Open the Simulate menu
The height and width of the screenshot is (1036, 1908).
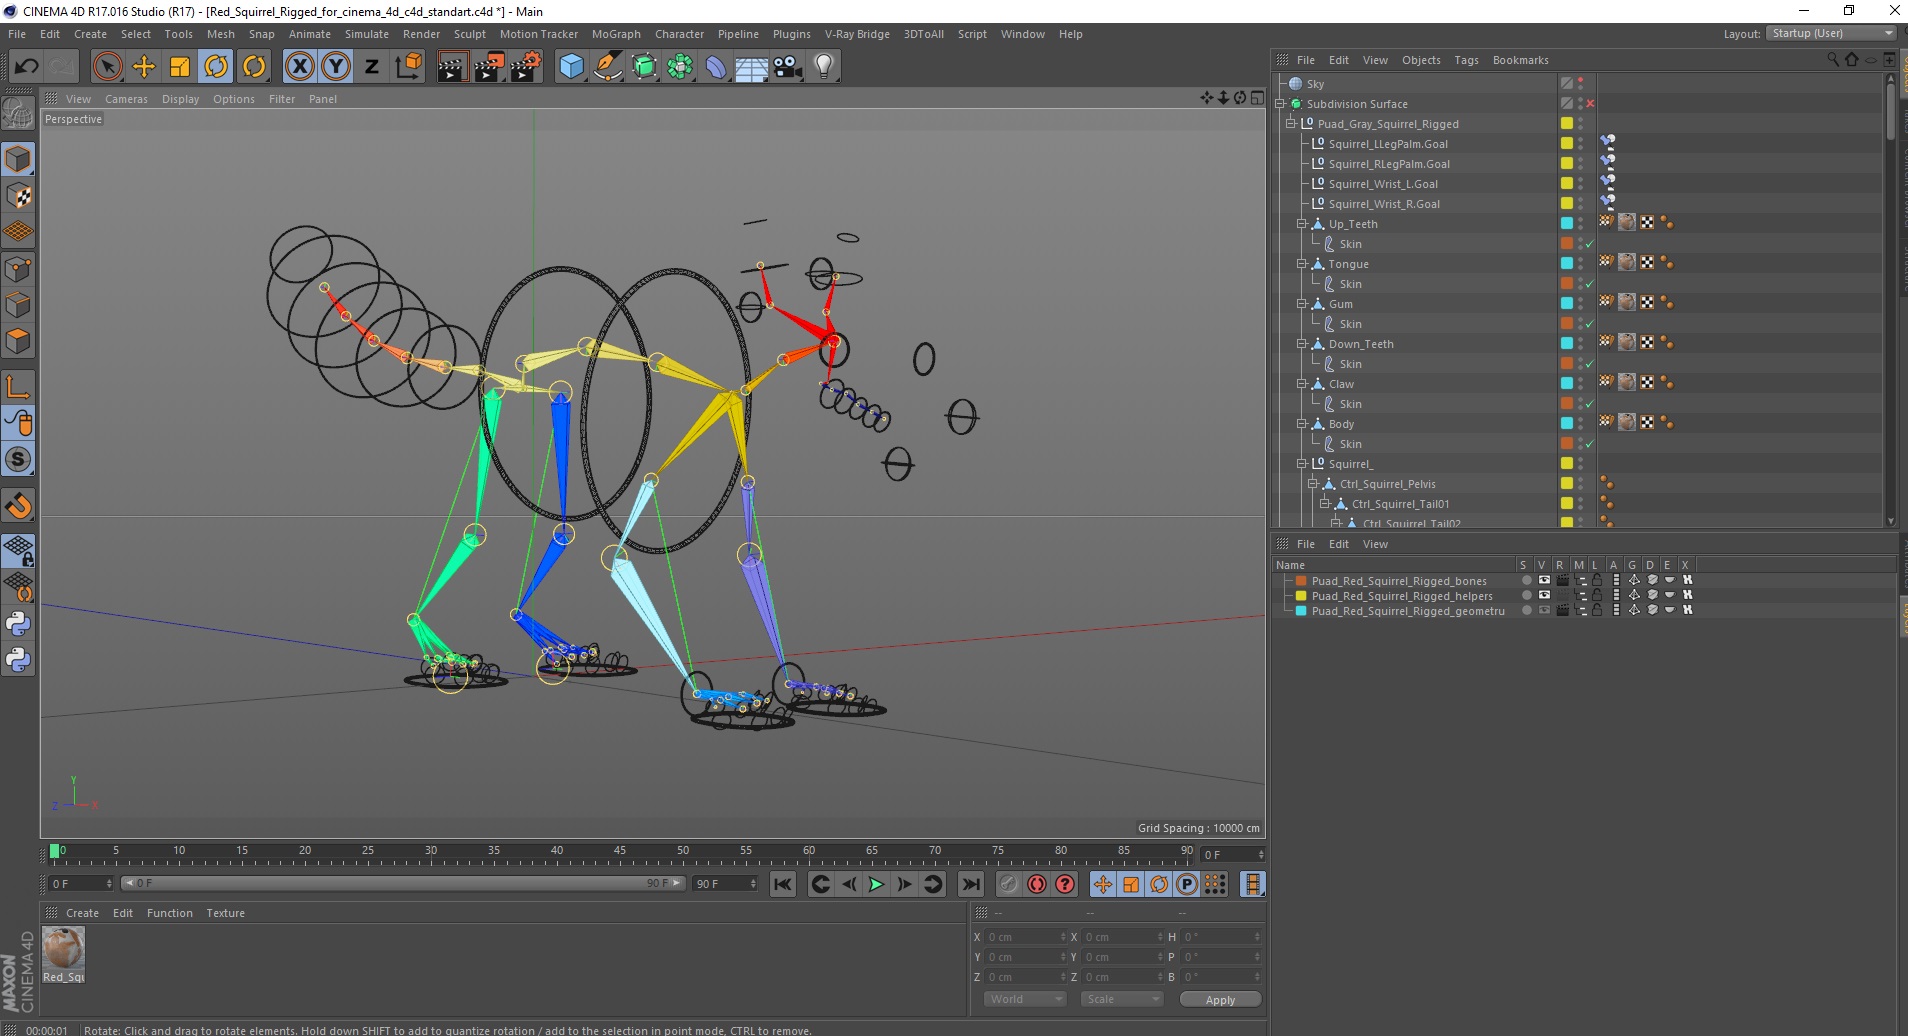[366, 34]
